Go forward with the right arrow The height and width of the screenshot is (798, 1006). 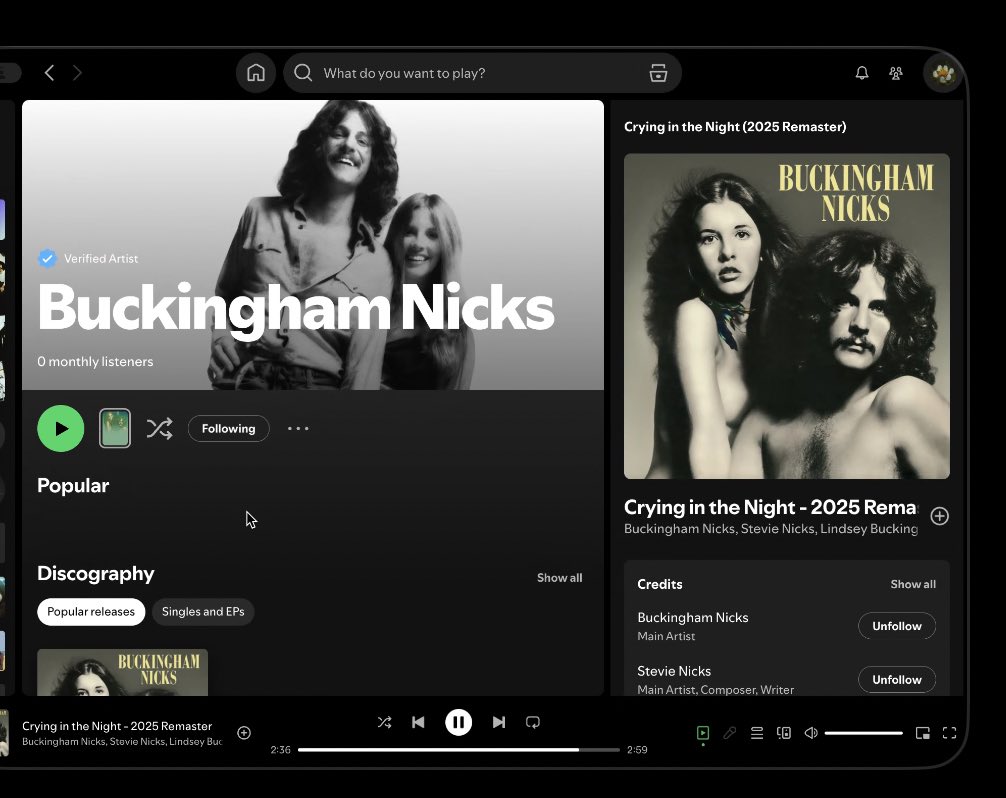tap(77, 73)
